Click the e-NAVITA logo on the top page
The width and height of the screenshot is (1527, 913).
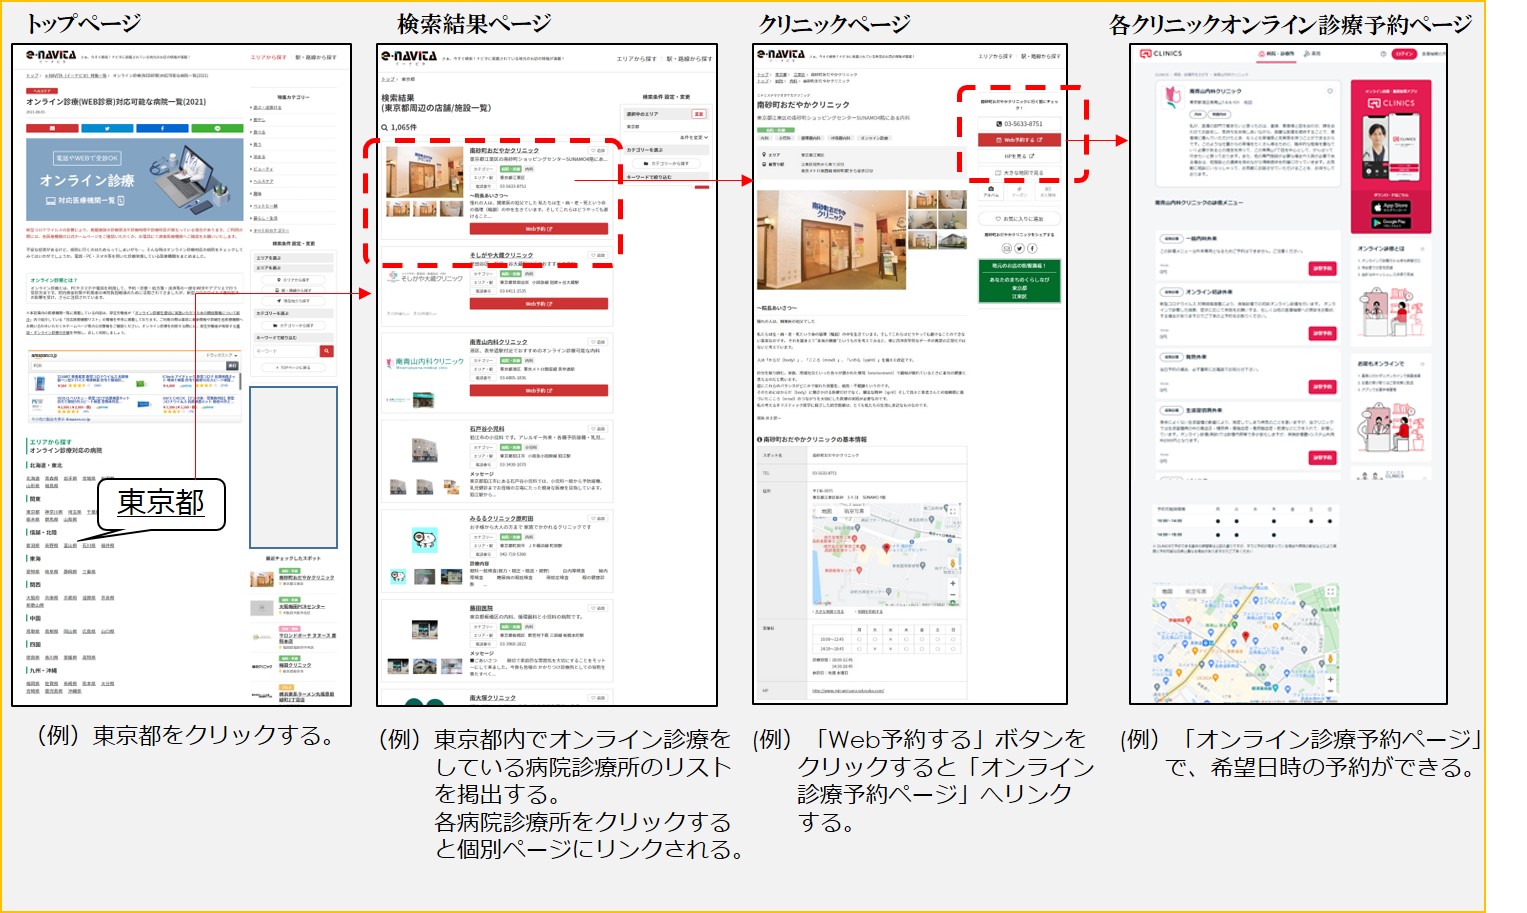tap(51, 56)
